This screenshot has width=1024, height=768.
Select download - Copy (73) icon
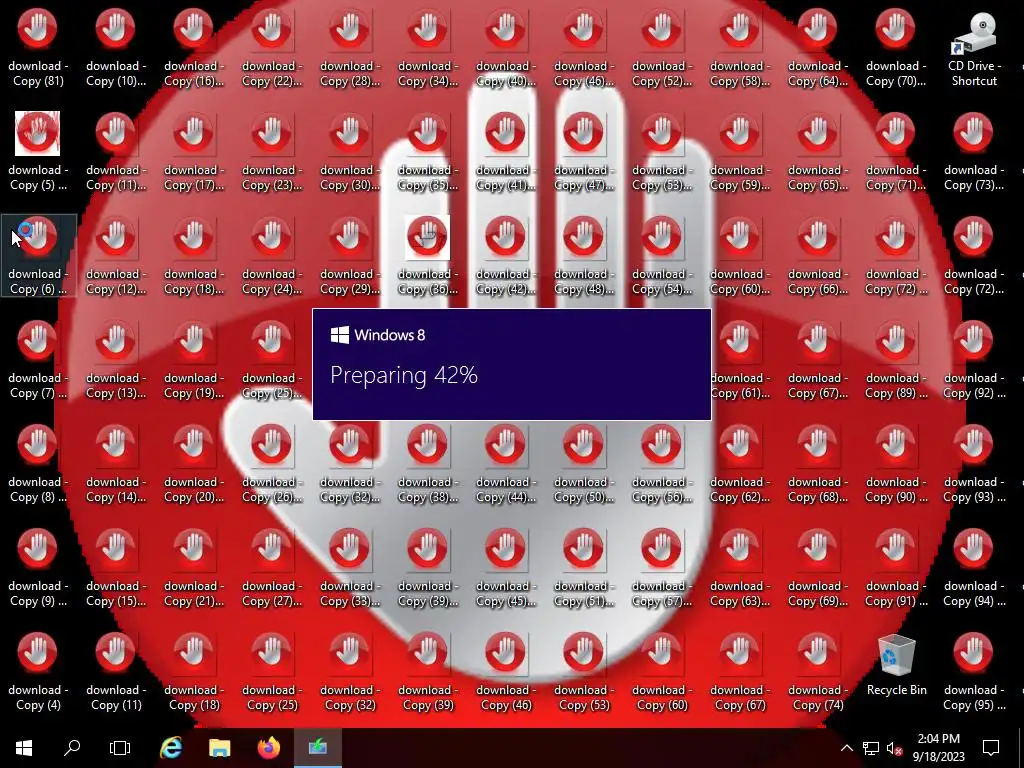click(x=974, y=153)
